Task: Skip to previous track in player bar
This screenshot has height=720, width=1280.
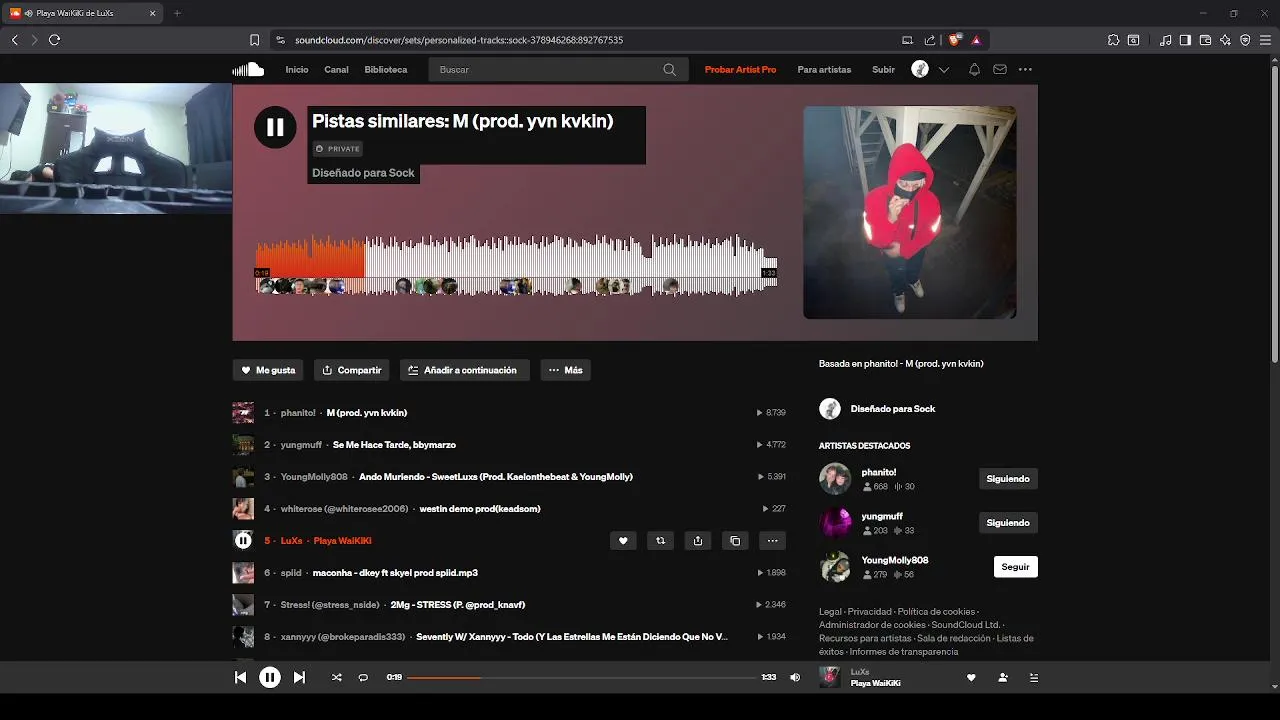Action: (x=240, y=677)
